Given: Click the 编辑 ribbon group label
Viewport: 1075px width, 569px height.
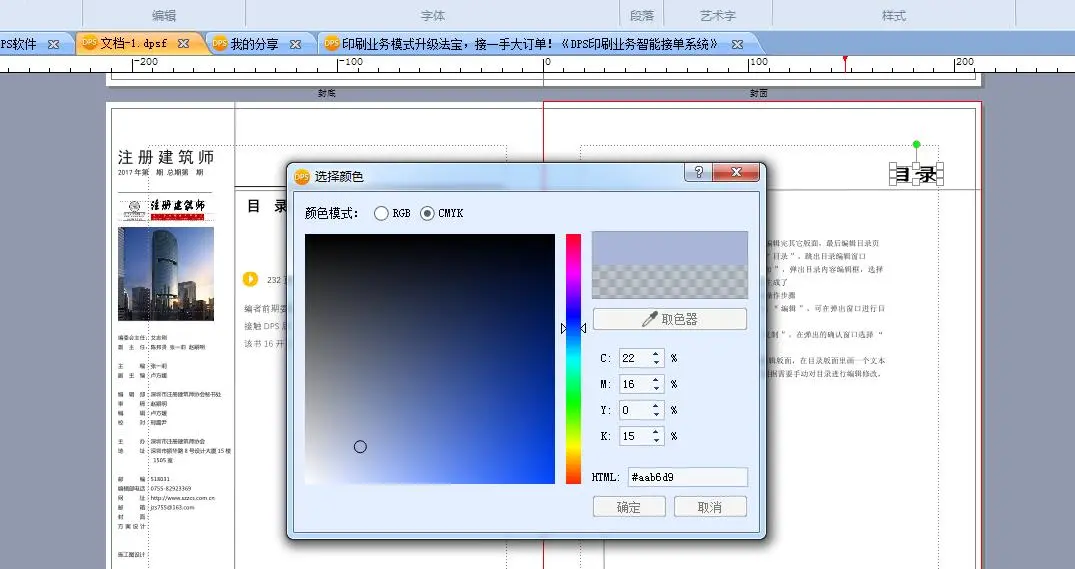Looking at the screenshot, I should click(164, 15).
